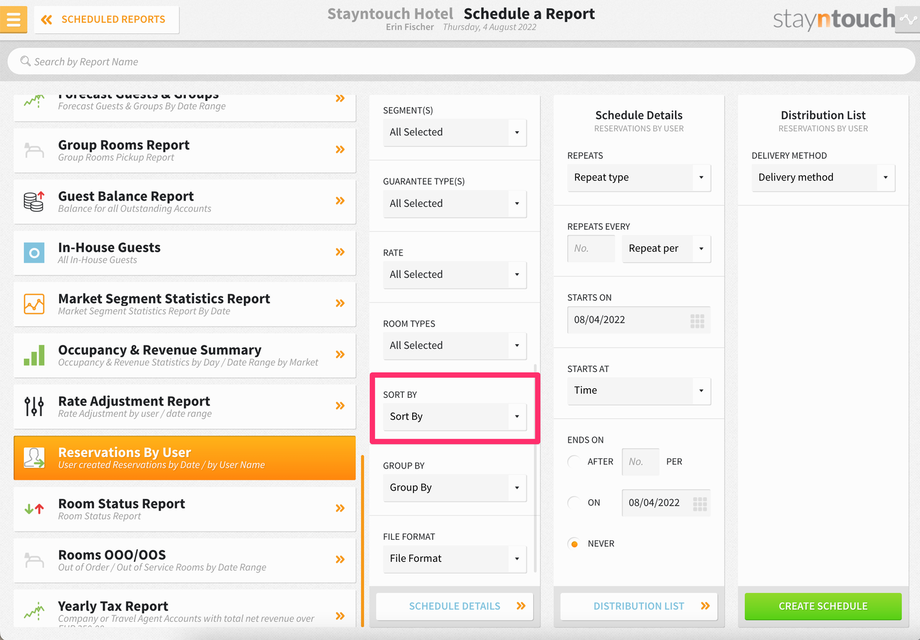The image size is (920, 640).
Task: Open the Repeat per dropdown
Action: click(667, 249)
